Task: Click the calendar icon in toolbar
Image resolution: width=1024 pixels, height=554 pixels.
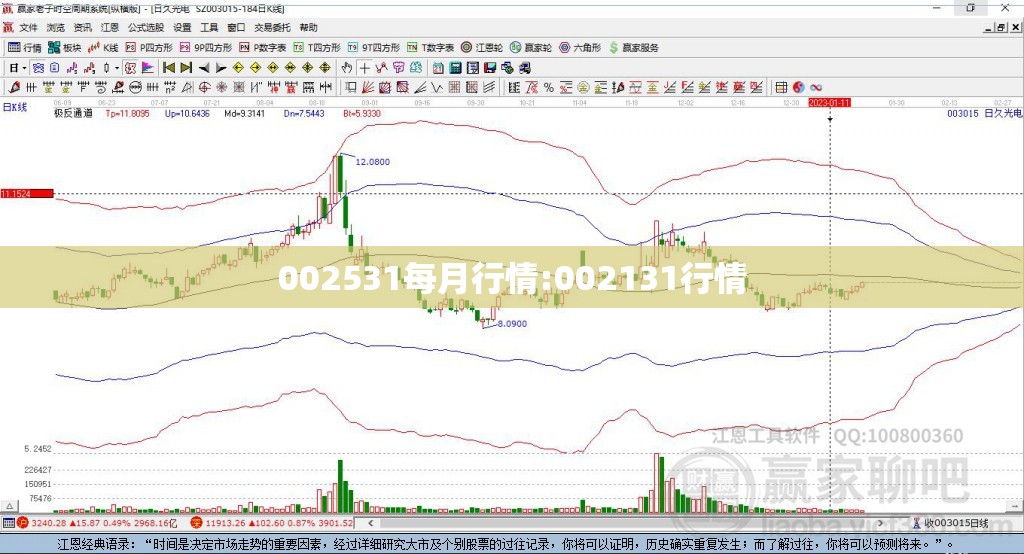Action: tap(438, 68)
